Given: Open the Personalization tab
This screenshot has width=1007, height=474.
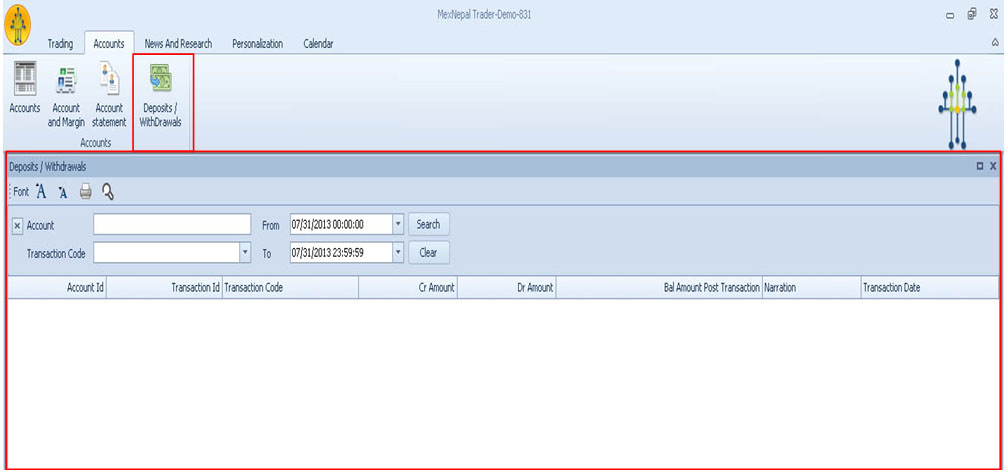Looking at the screenshot, I should pyautogui.click(x=257, y=44).
